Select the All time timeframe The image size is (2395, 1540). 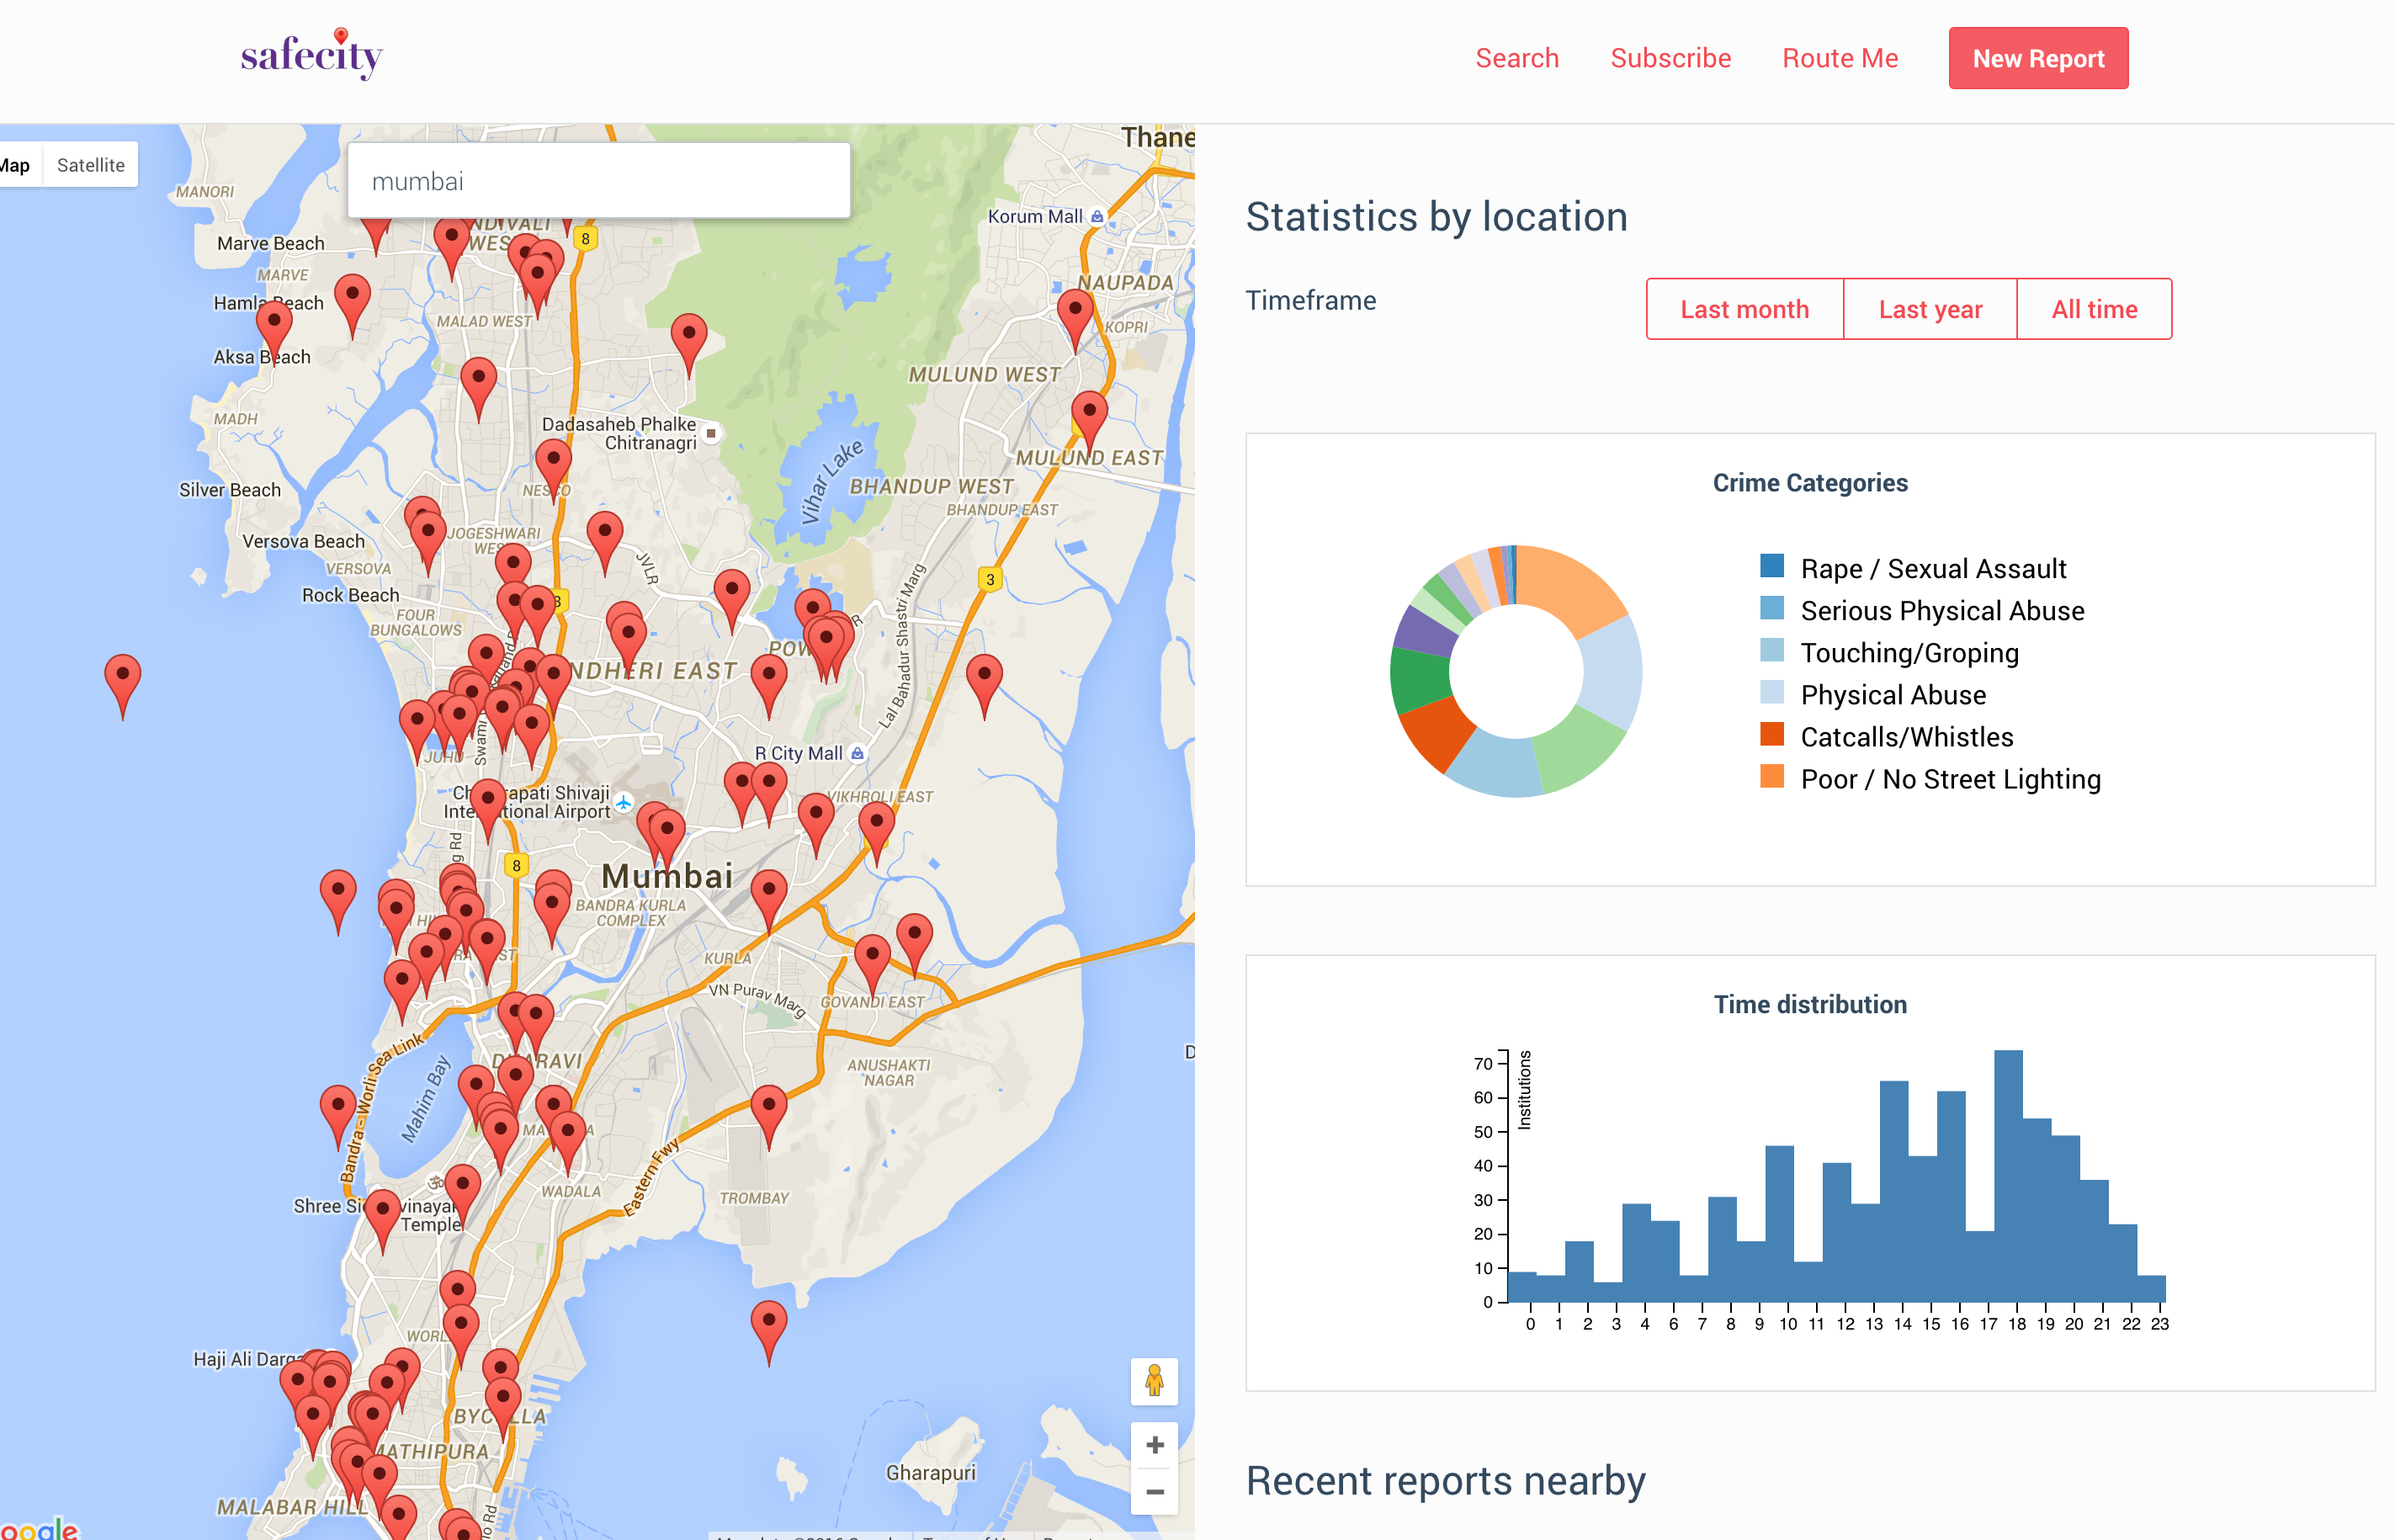[x=2094, y=309]
